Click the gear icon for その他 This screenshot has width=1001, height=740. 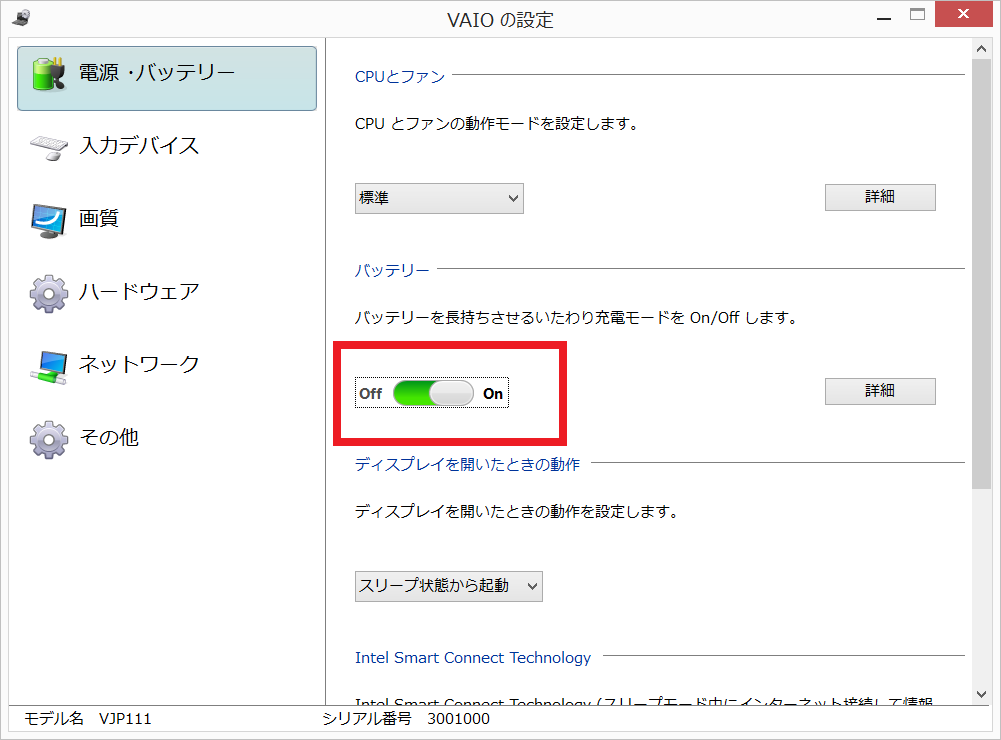coord(49,439)
